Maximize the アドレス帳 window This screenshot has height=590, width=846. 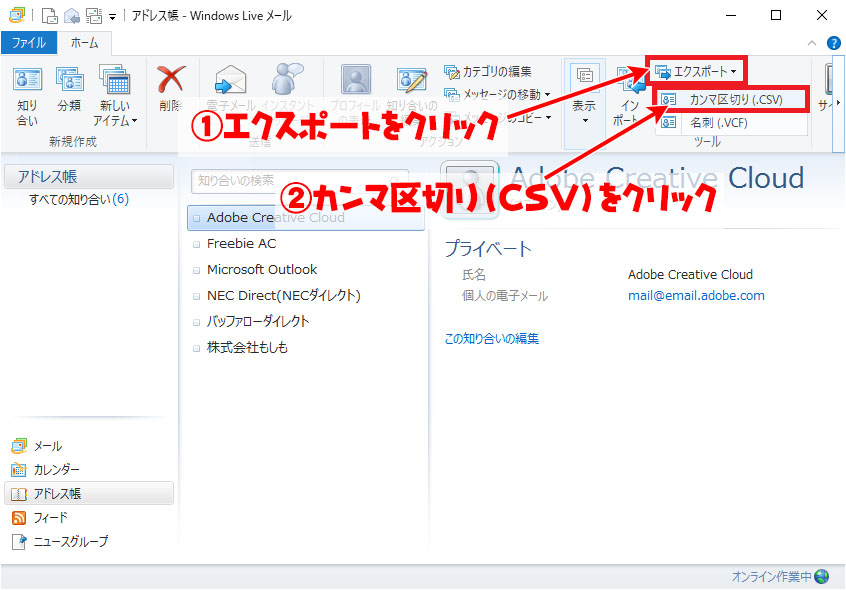point(776,15)
